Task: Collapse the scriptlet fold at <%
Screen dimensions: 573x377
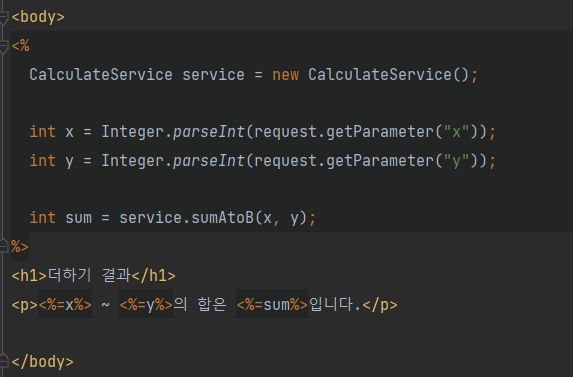Action: point(3,47)
